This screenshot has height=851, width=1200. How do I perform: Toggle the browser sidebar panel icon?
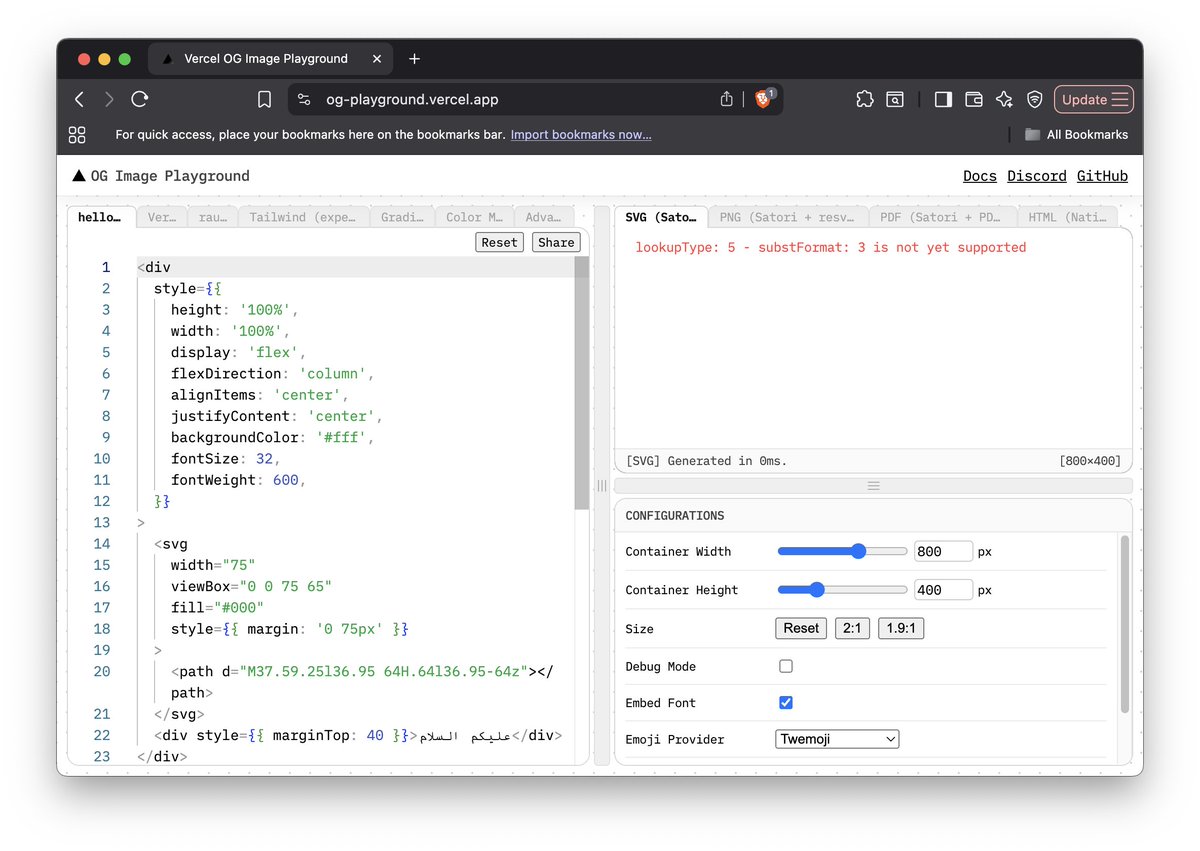tap(943, 99)
